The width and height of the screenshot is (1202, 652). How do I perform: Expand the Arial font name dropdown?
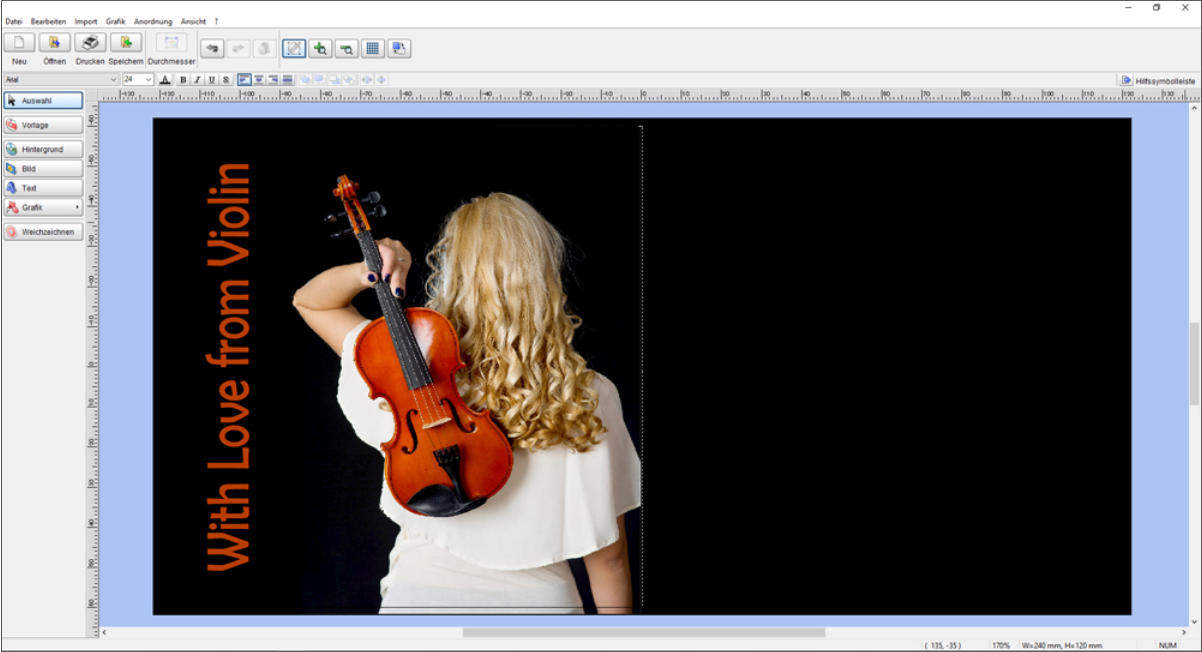pyautogui.click(x=114, y=79)
